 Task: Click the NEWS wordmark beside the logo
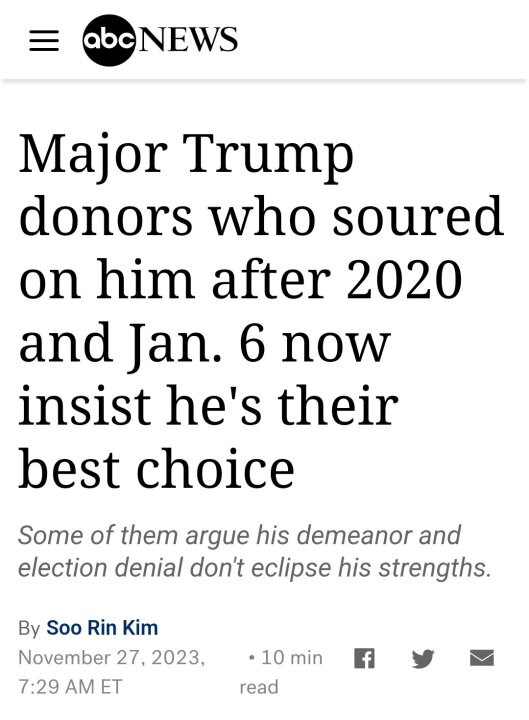click(187, 39)
